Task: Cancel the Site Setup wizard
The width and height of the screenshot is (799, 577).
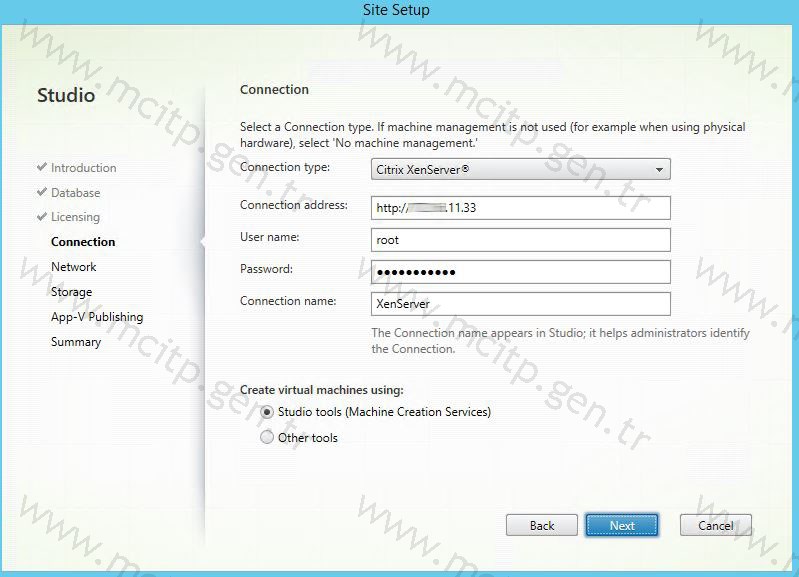Action: [715, 525]
